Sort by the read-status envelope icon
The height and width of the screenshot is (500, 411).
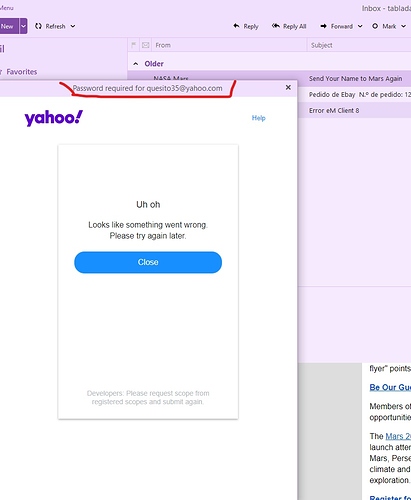[146, 45]
